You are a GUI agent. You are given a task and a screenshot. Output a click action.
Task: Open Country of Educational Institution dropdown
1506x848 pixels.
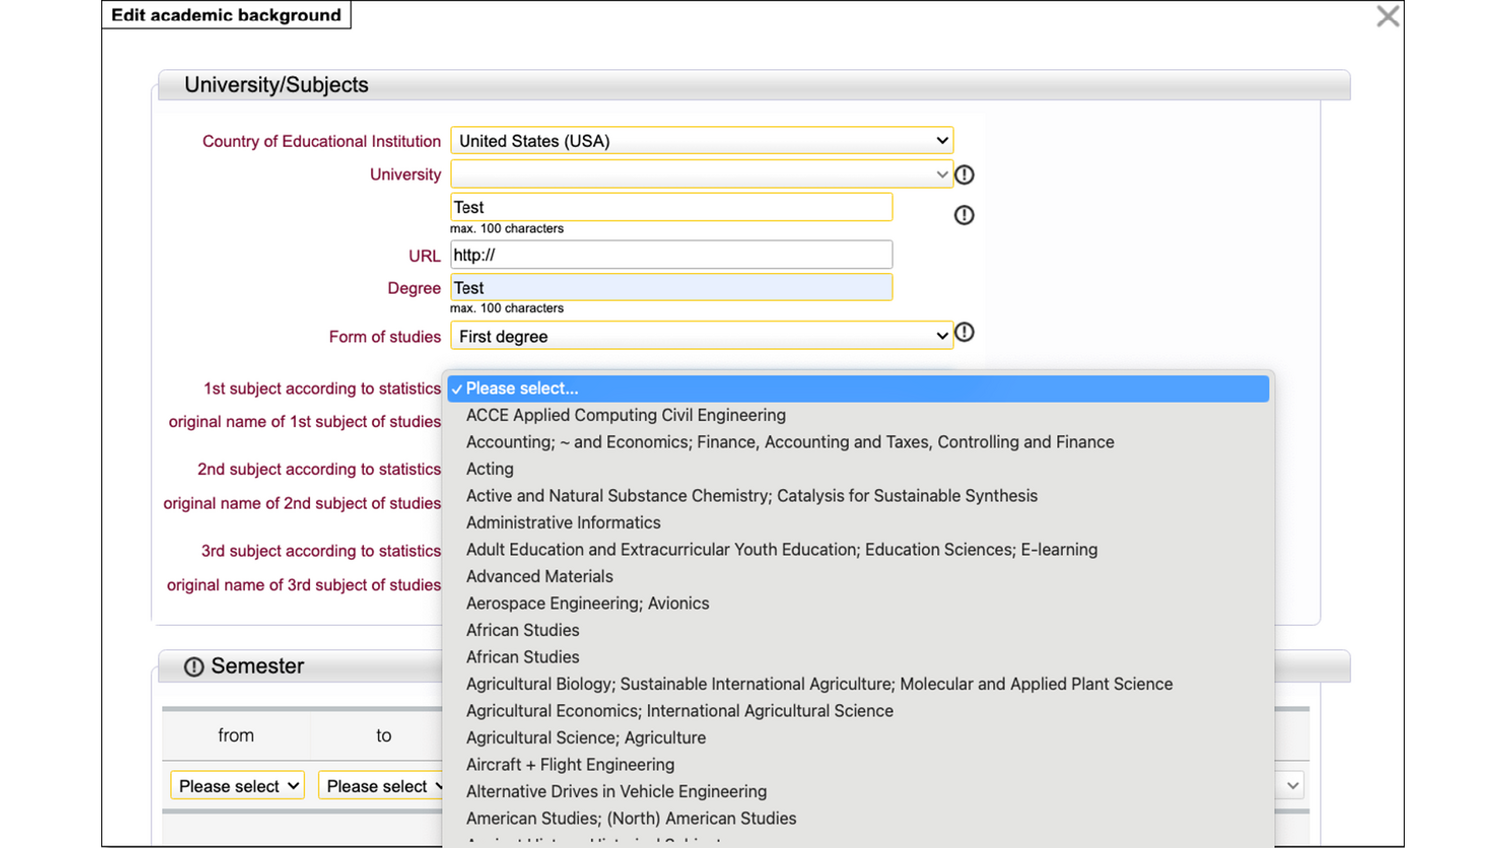701,141
